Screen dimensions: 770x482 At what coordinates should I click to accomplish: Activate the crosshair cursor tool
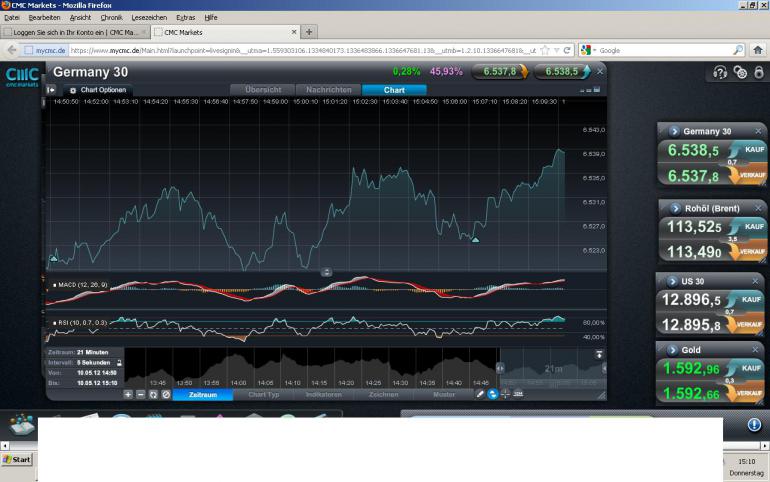[505, 394]
